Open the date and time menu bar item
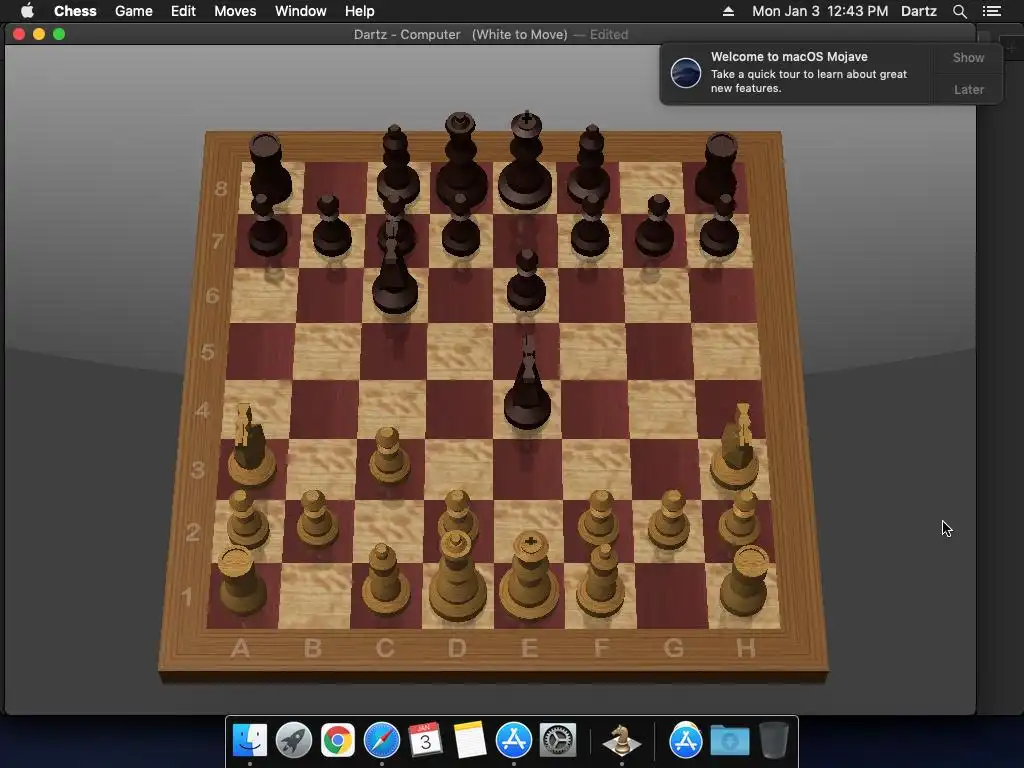Viewport: 1024px width, 768px height. 820,11
